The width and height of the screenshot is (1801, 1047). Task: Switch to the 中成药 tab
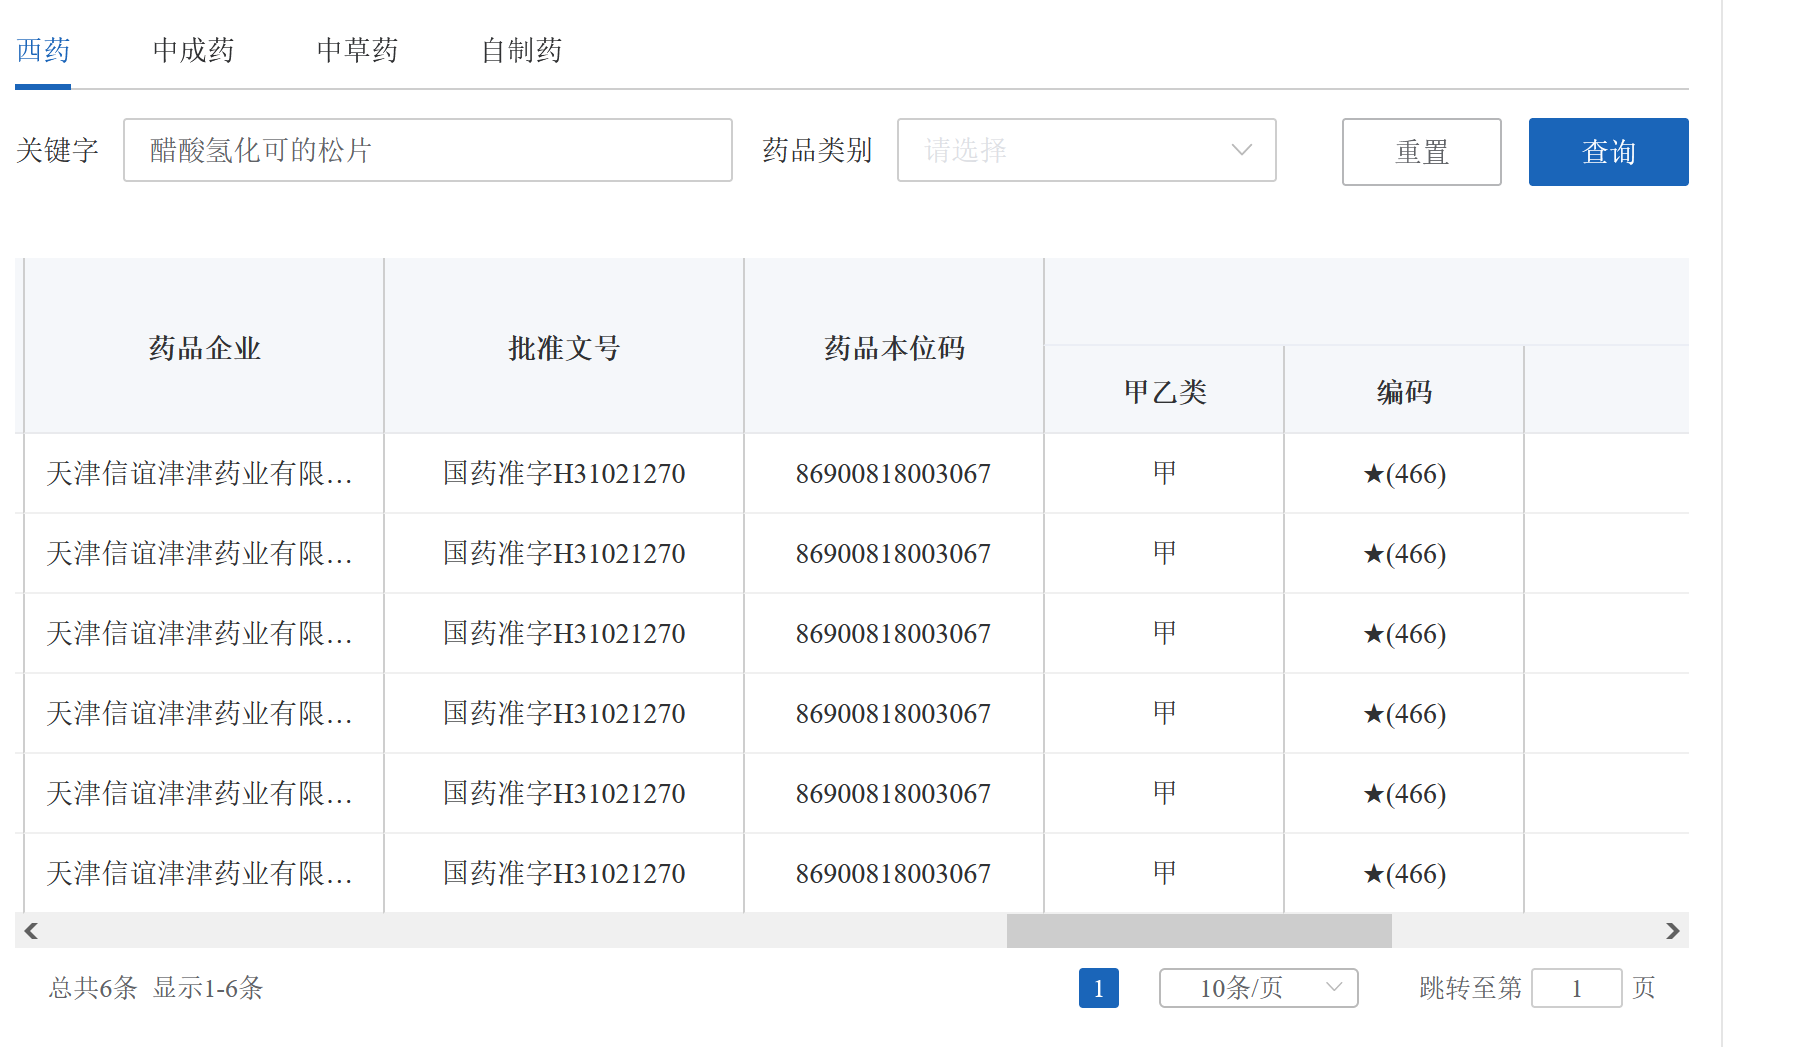coord(193,50)
